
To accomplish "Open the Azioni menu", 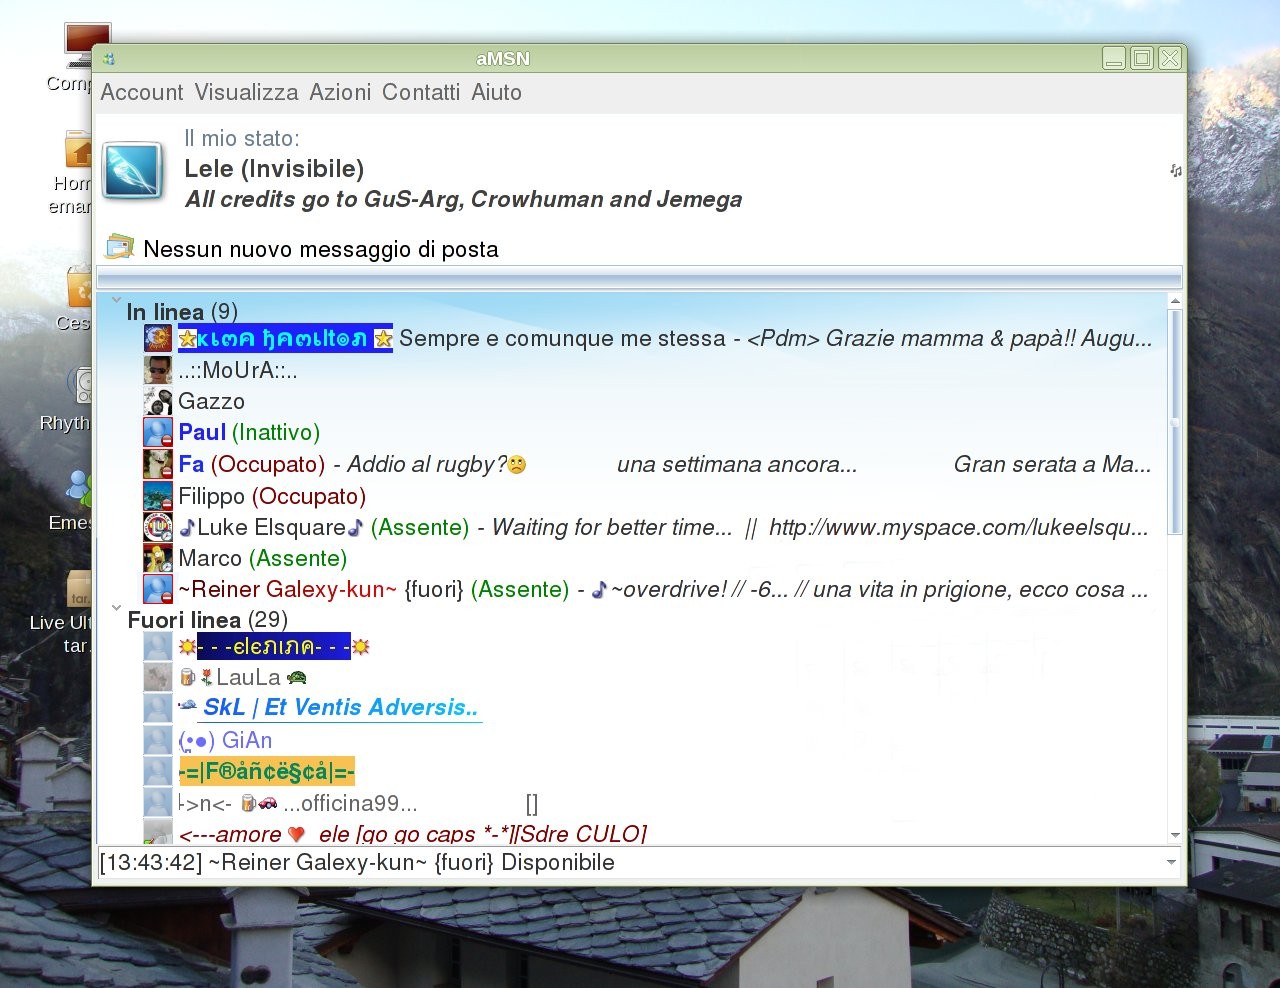I will pyautogui.click(x=340, y=92).
